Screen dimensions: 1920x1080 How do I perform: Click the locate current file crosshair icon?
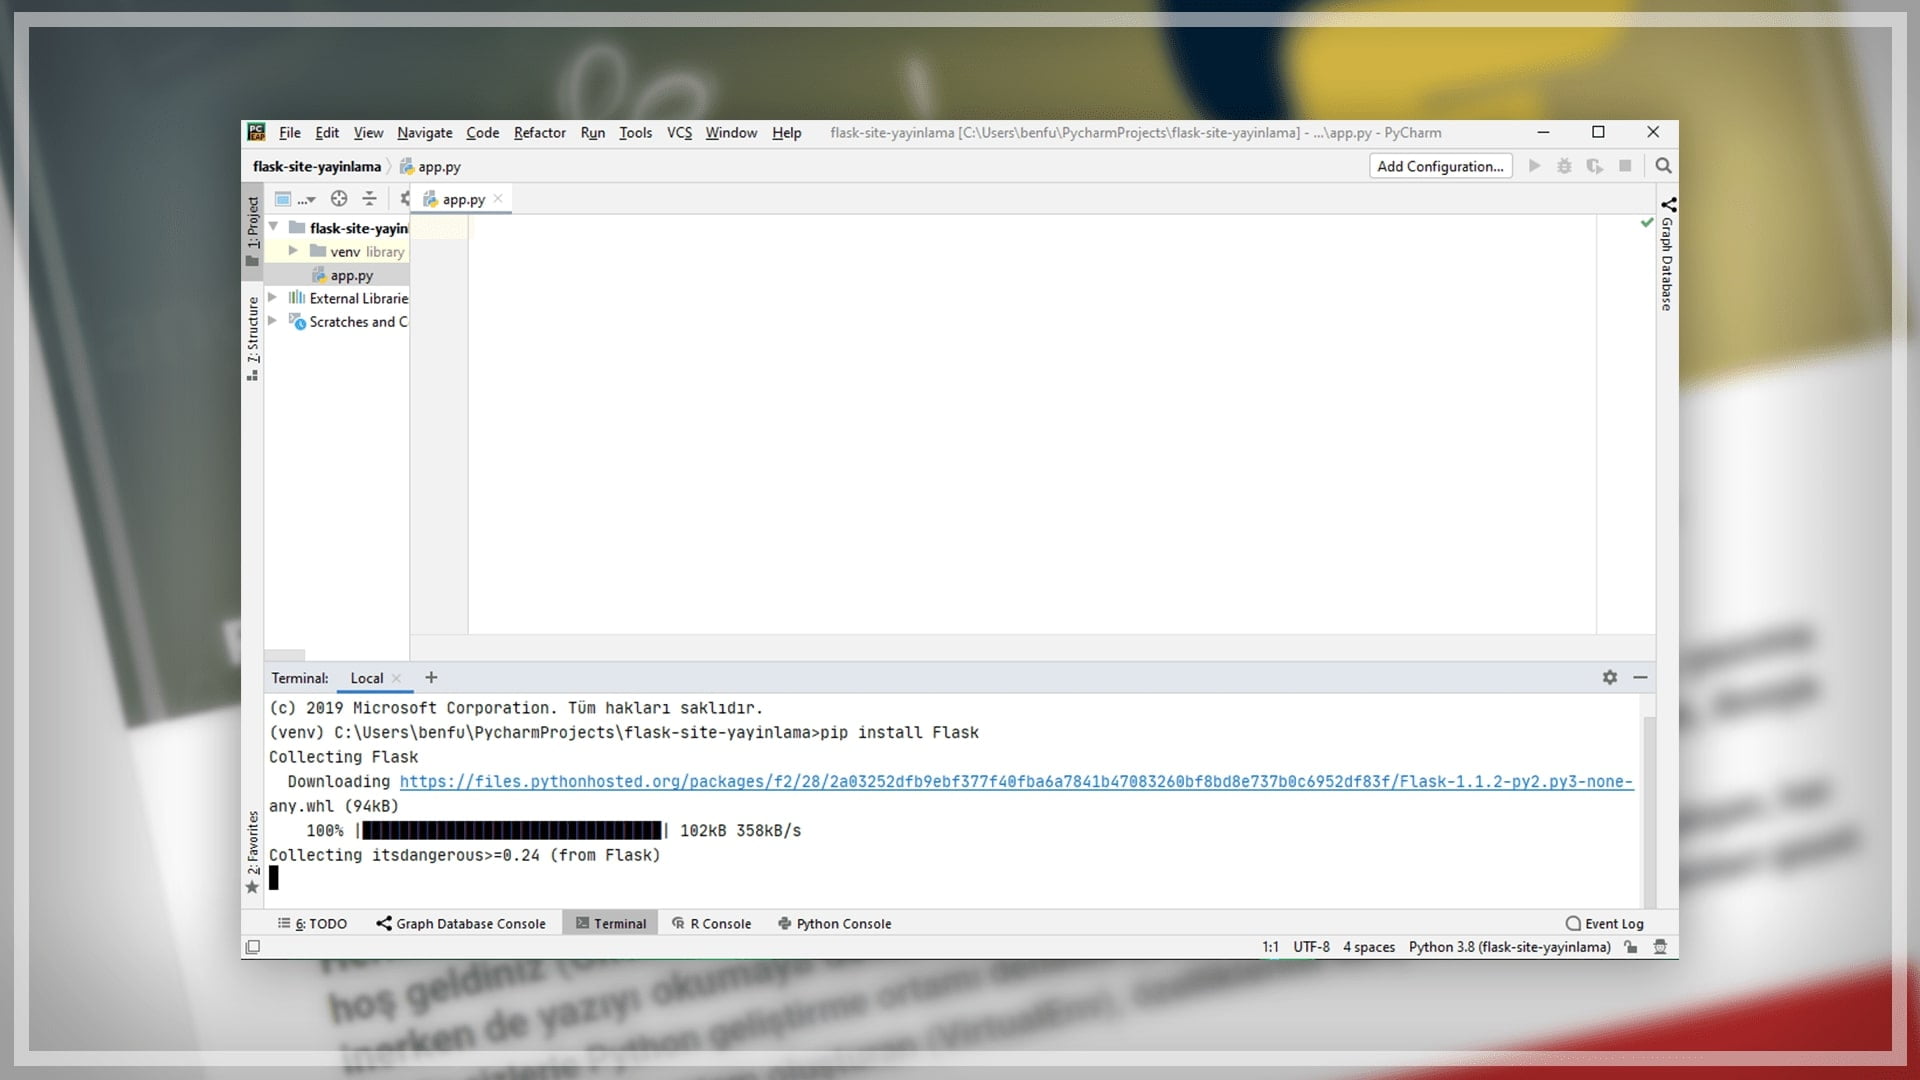339,199
